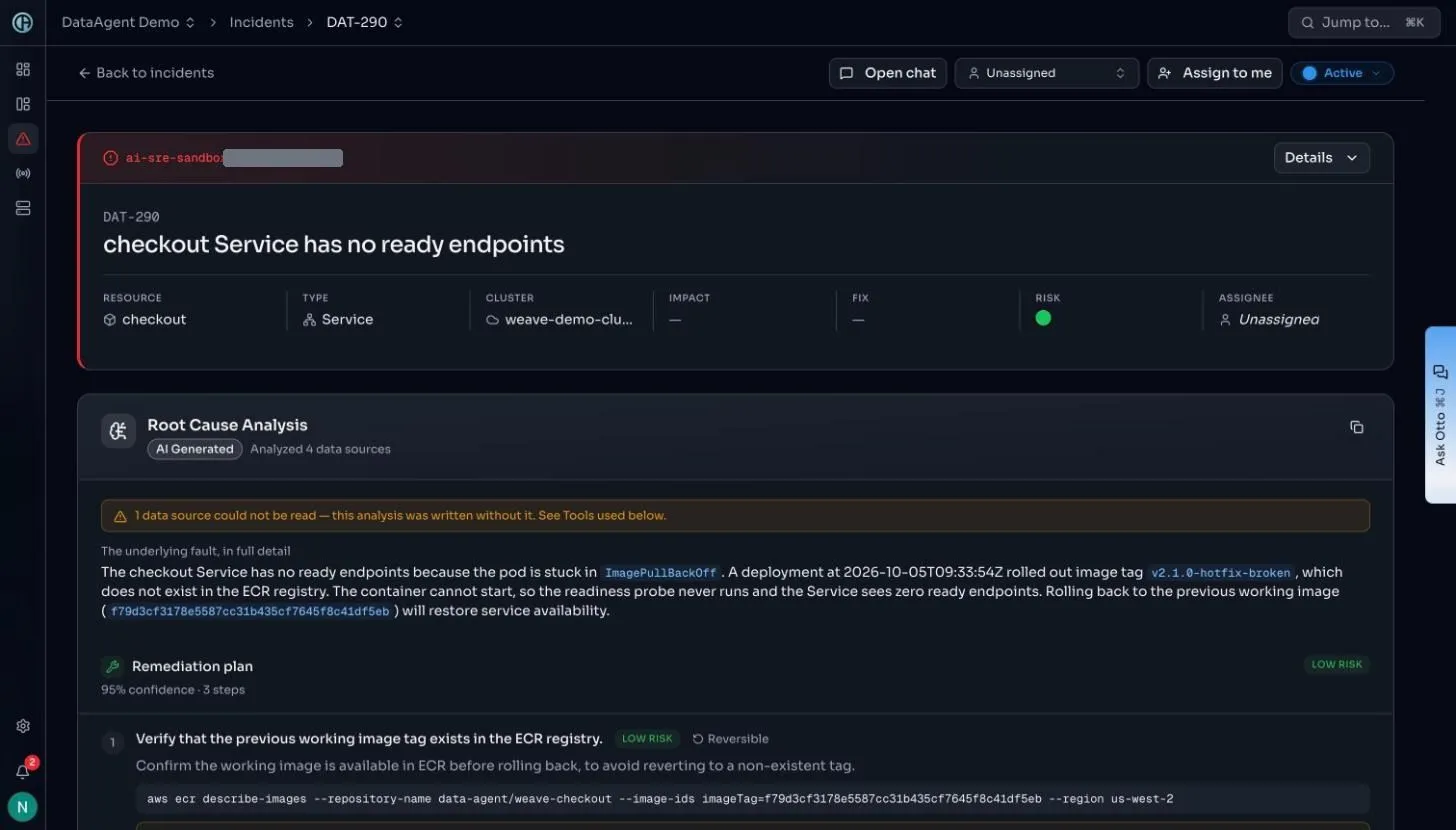Screen dimensions: 1456x830
Task: Click the italic Unassigned assignee value
Action: (1279, 320)
